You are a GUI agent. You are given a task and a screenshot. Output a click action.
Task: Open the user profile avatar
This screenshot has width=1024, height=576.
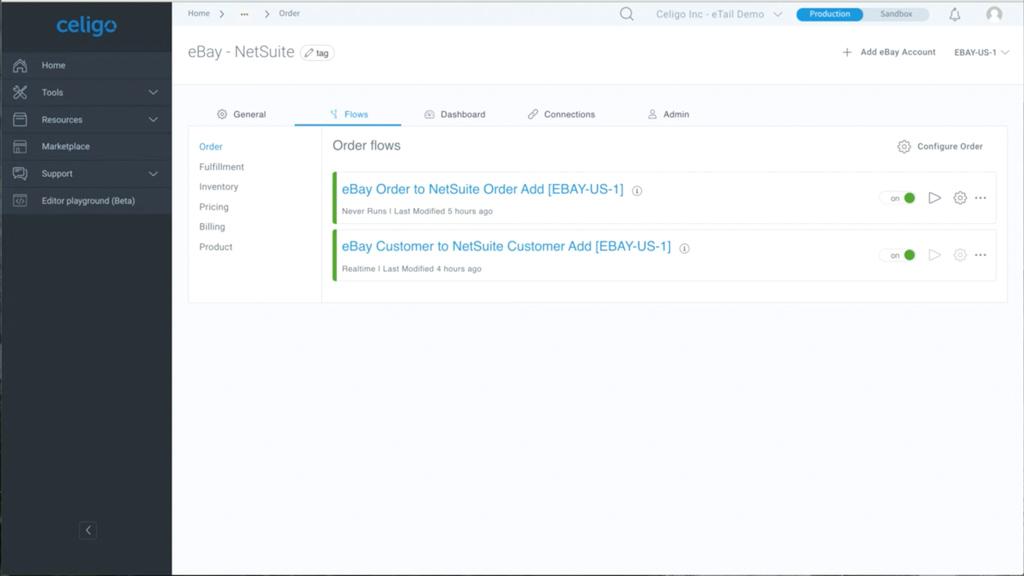coord(994,14)
